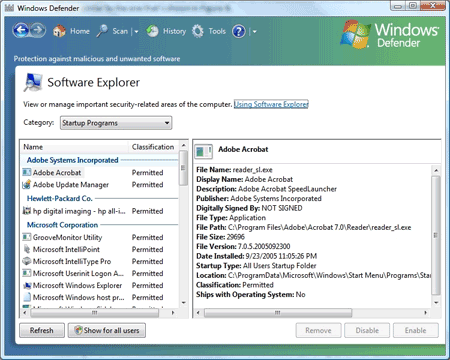Click the Adobe Update Manager icon
The height and width of the screenshot is (360, 450).
coord(27,184)
